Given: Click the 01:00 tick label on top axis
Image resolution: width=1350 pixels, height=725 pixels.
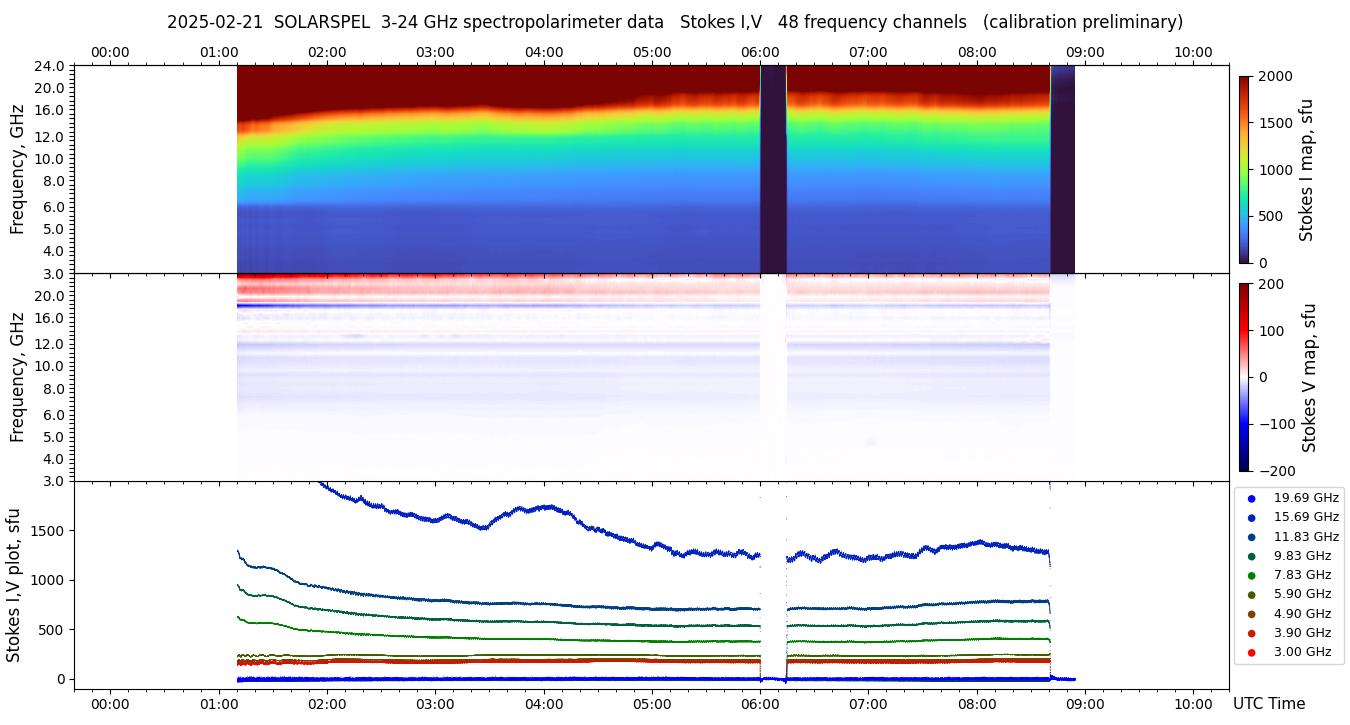Looking at the screenshot, I should coord(219,52).
